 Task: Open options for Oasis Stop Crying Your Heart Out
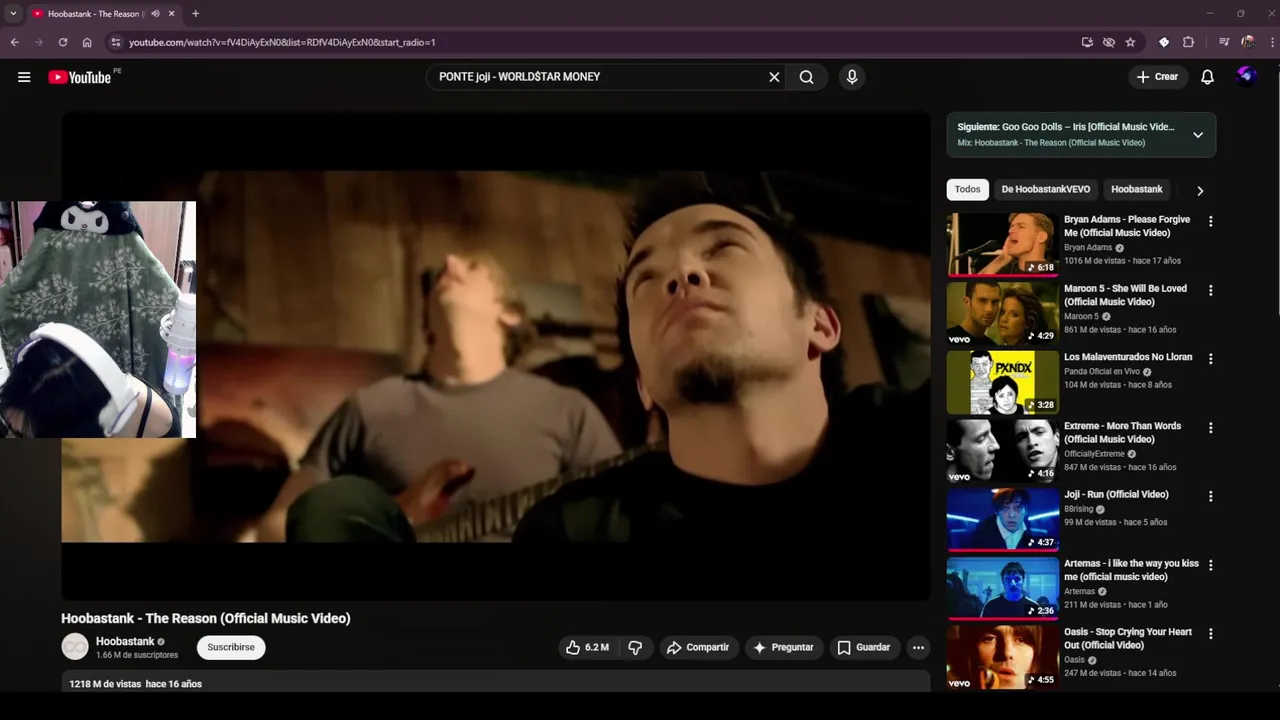click(1210, 634)
